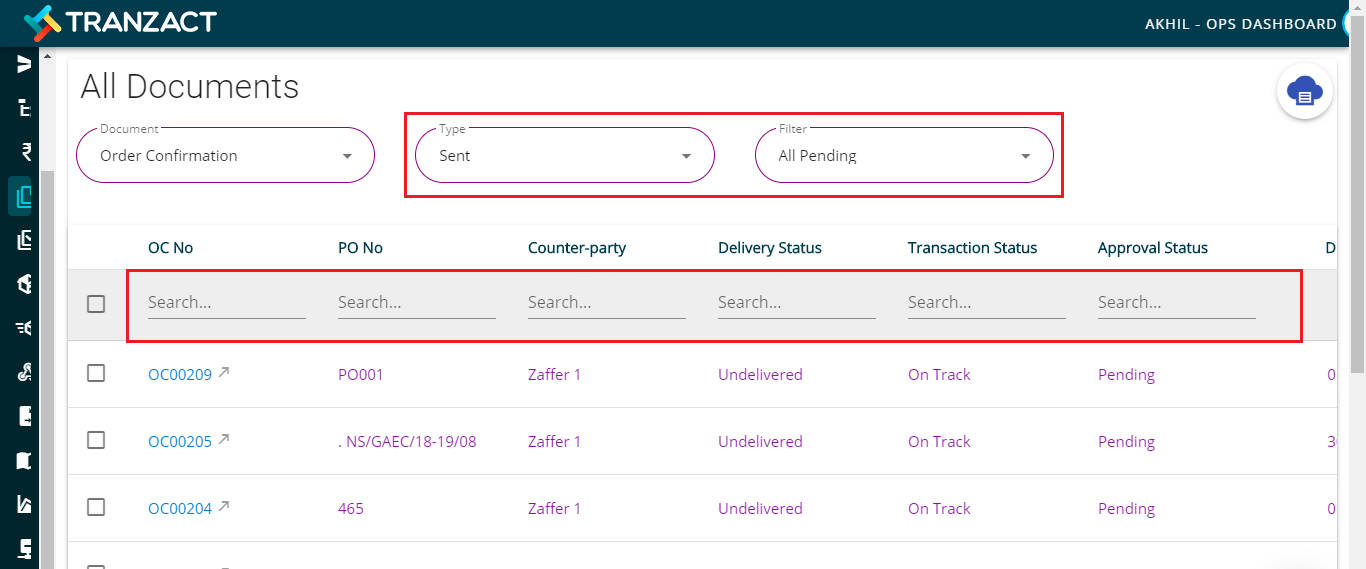1366x569 pixels.
Task: Open the Filter dropdown showing All Pending
Action: pyautogui.click(x=904, y=155)
